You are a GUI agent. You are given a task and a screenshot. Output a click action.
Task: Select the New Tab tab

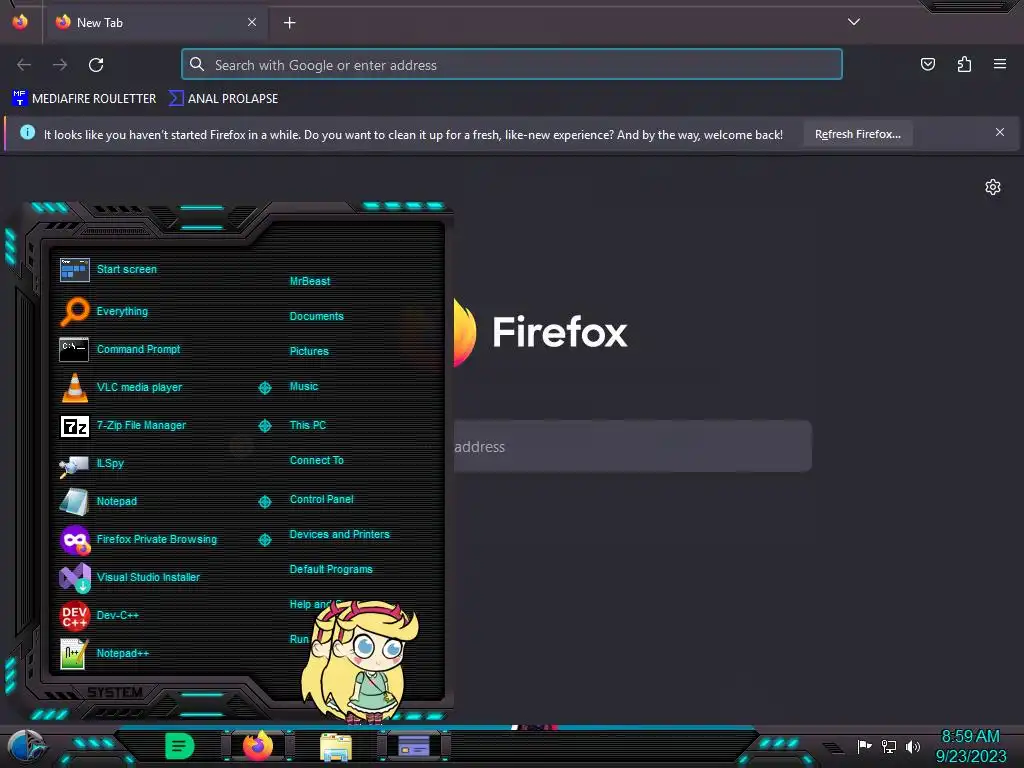coord(157,23)
